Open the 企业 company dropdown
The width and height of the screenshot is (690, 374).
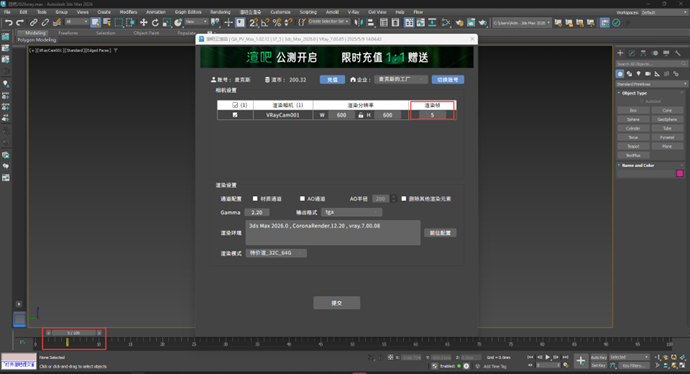click(x=401, y=79)
